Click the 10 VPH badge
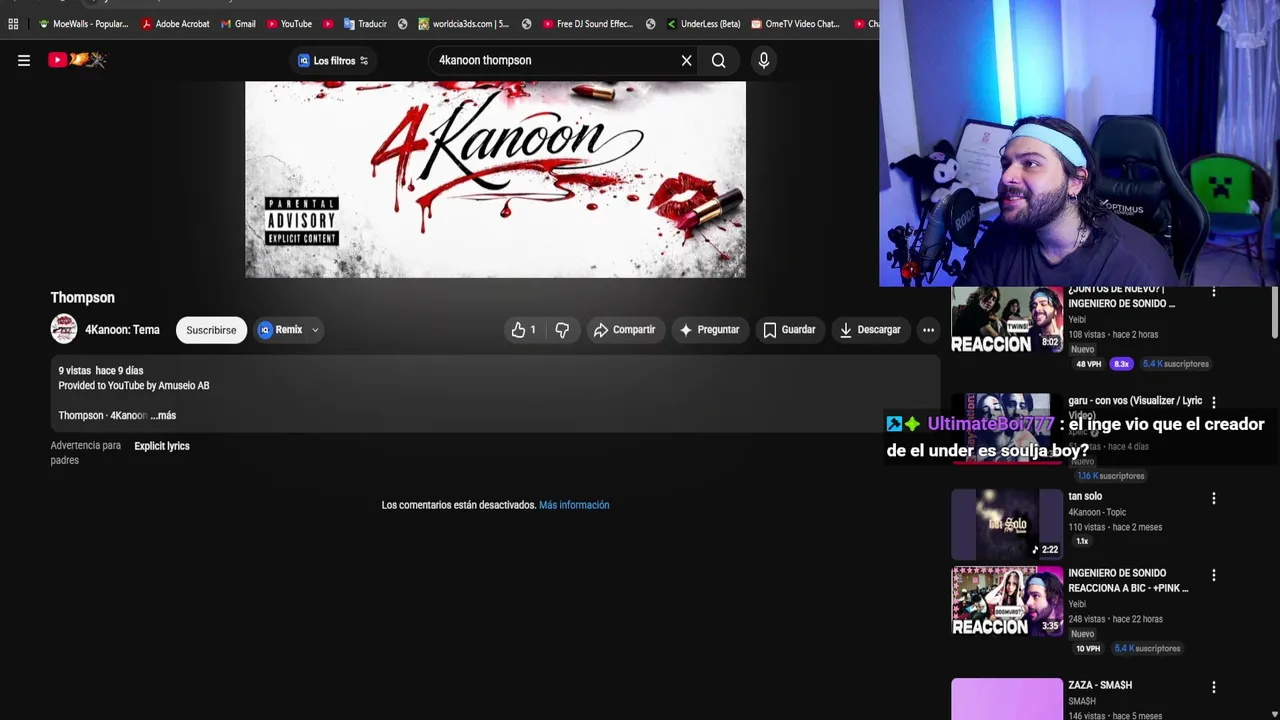Viewport: 1280px width, 720px height. [x=1088, y=649]
